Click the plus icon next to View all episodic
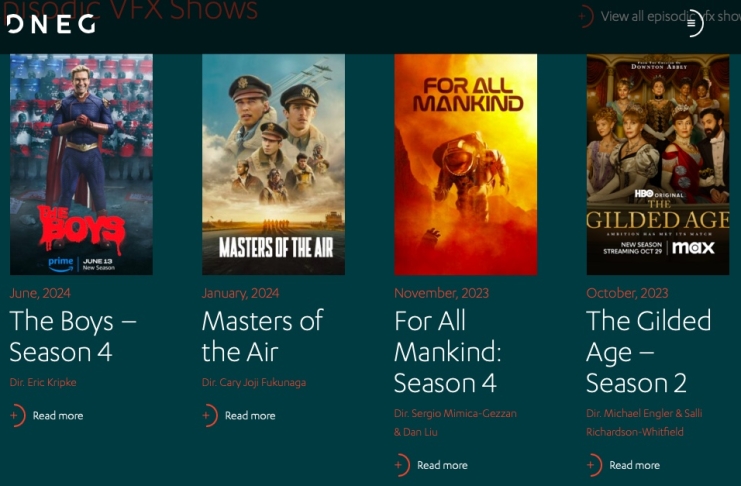Viewport: 741px width, 486px height. [x=586, y=16]
